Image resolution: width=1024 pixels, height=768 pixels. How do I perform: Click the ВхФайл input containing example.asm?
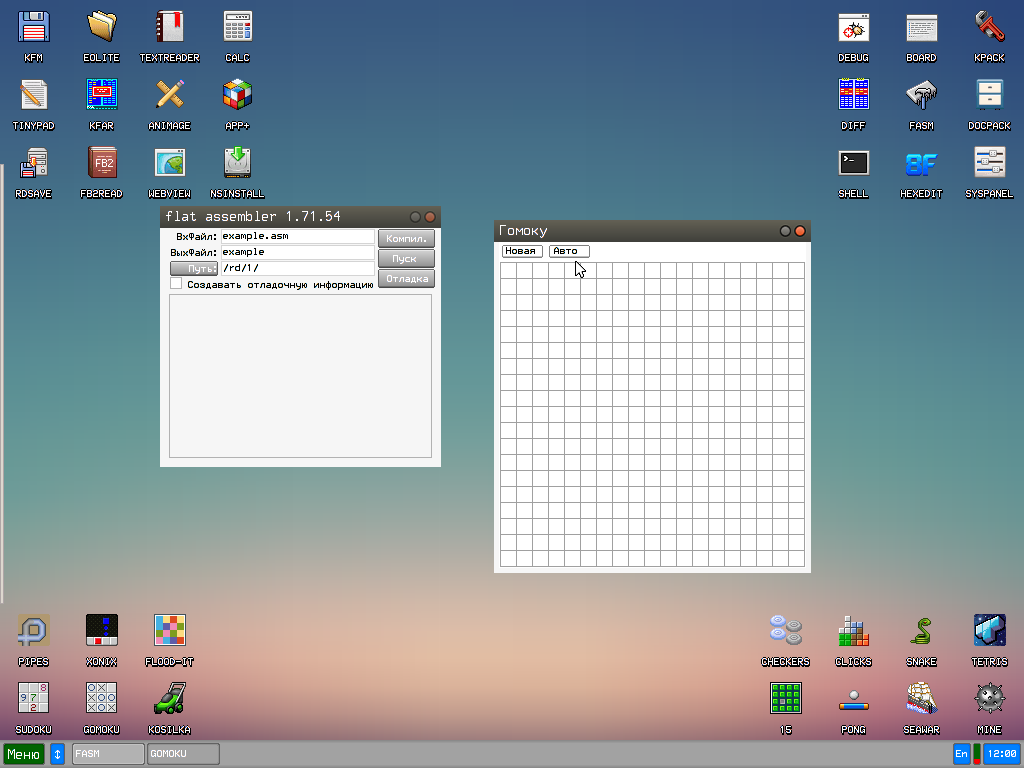click(296, 237)
